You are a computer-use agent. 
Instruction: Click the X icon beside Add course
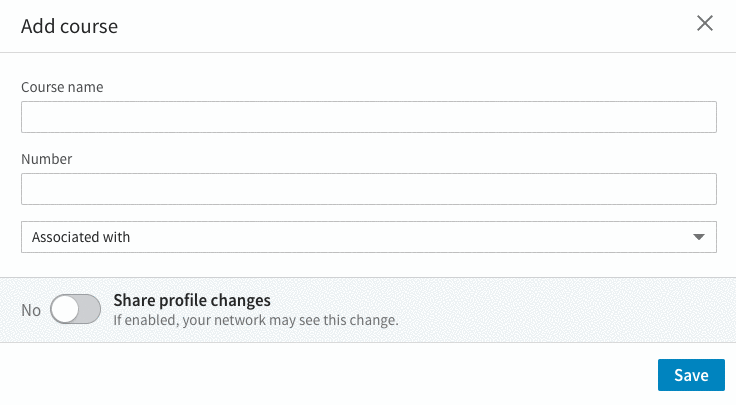705,24
